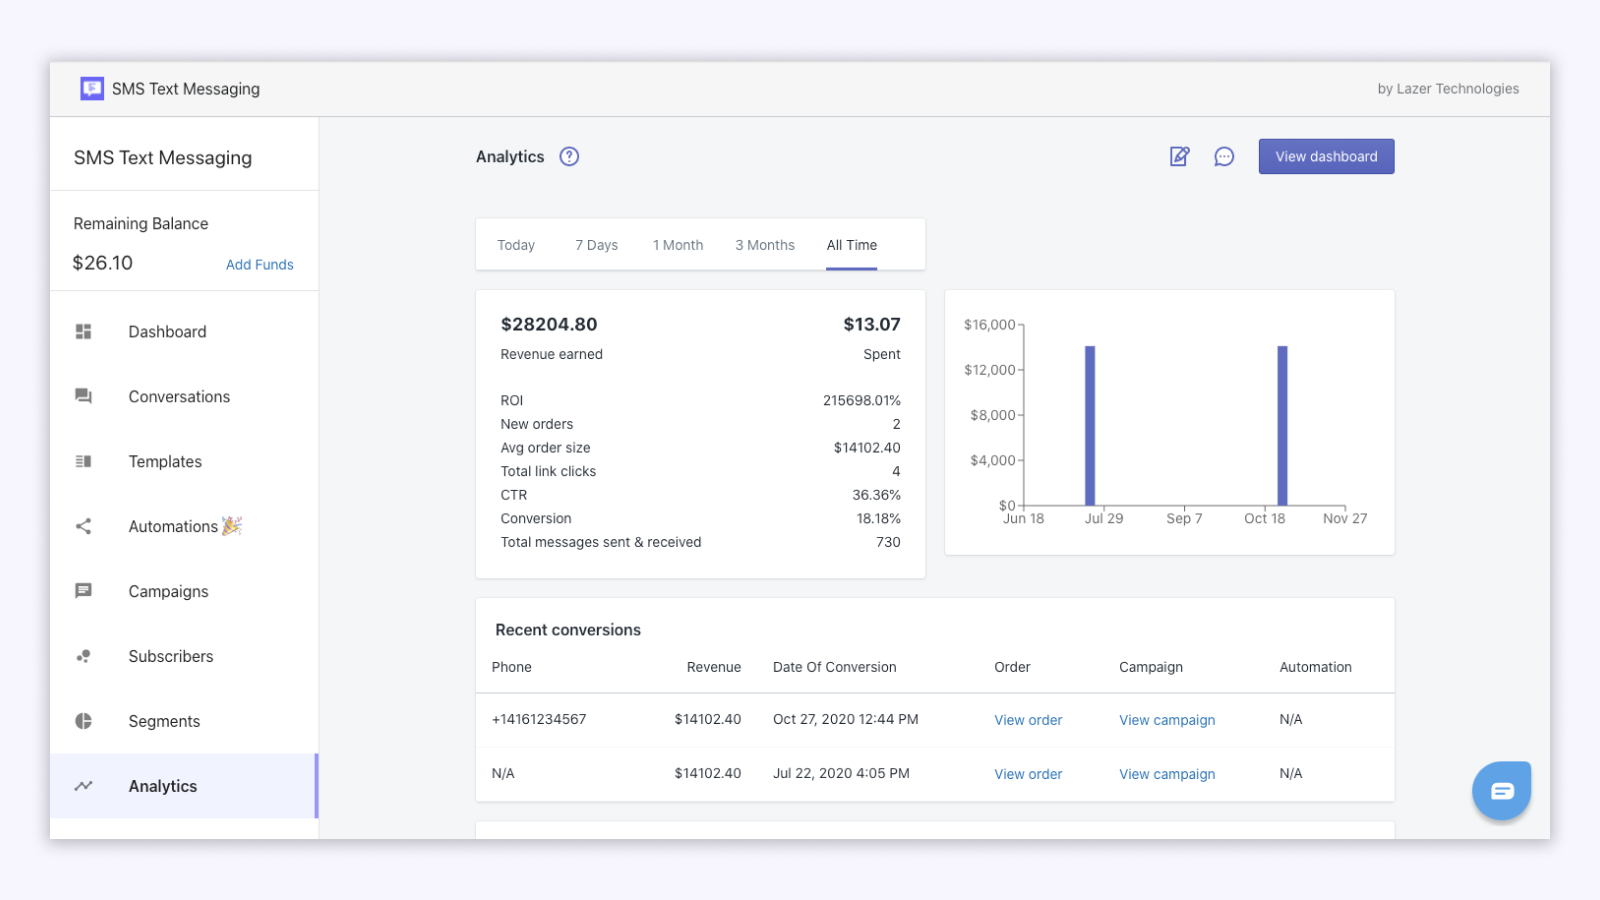
Task: View campaign for the Jul 22, 2020 conversion
Action: pyautogui.click(x=1167, y=774)
